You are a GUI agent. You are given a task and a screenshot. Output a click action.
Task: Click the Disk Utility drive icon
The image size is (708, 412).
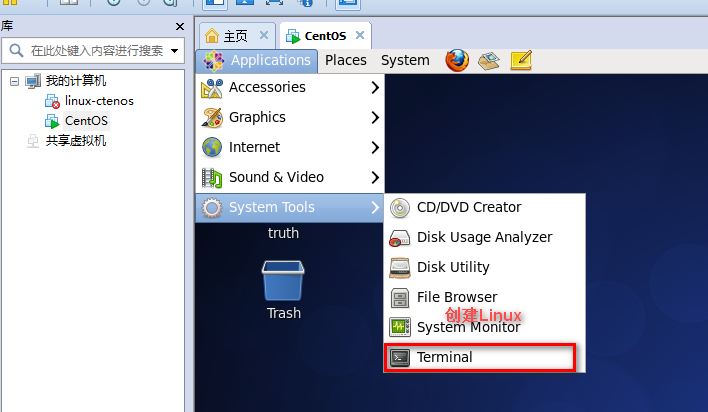(400, 267)
